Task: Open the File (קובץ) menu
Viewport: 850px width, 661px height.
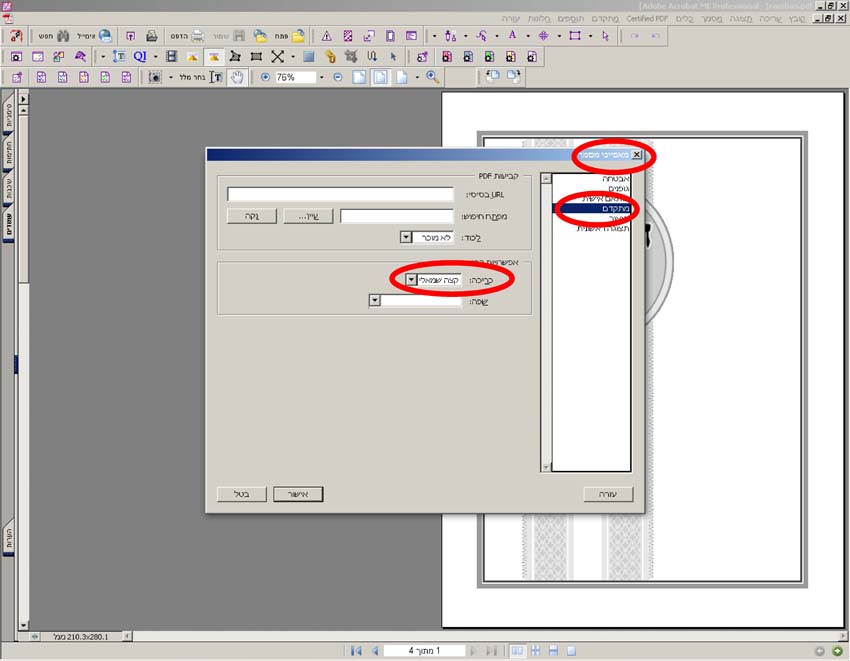Action: (797, 18)
